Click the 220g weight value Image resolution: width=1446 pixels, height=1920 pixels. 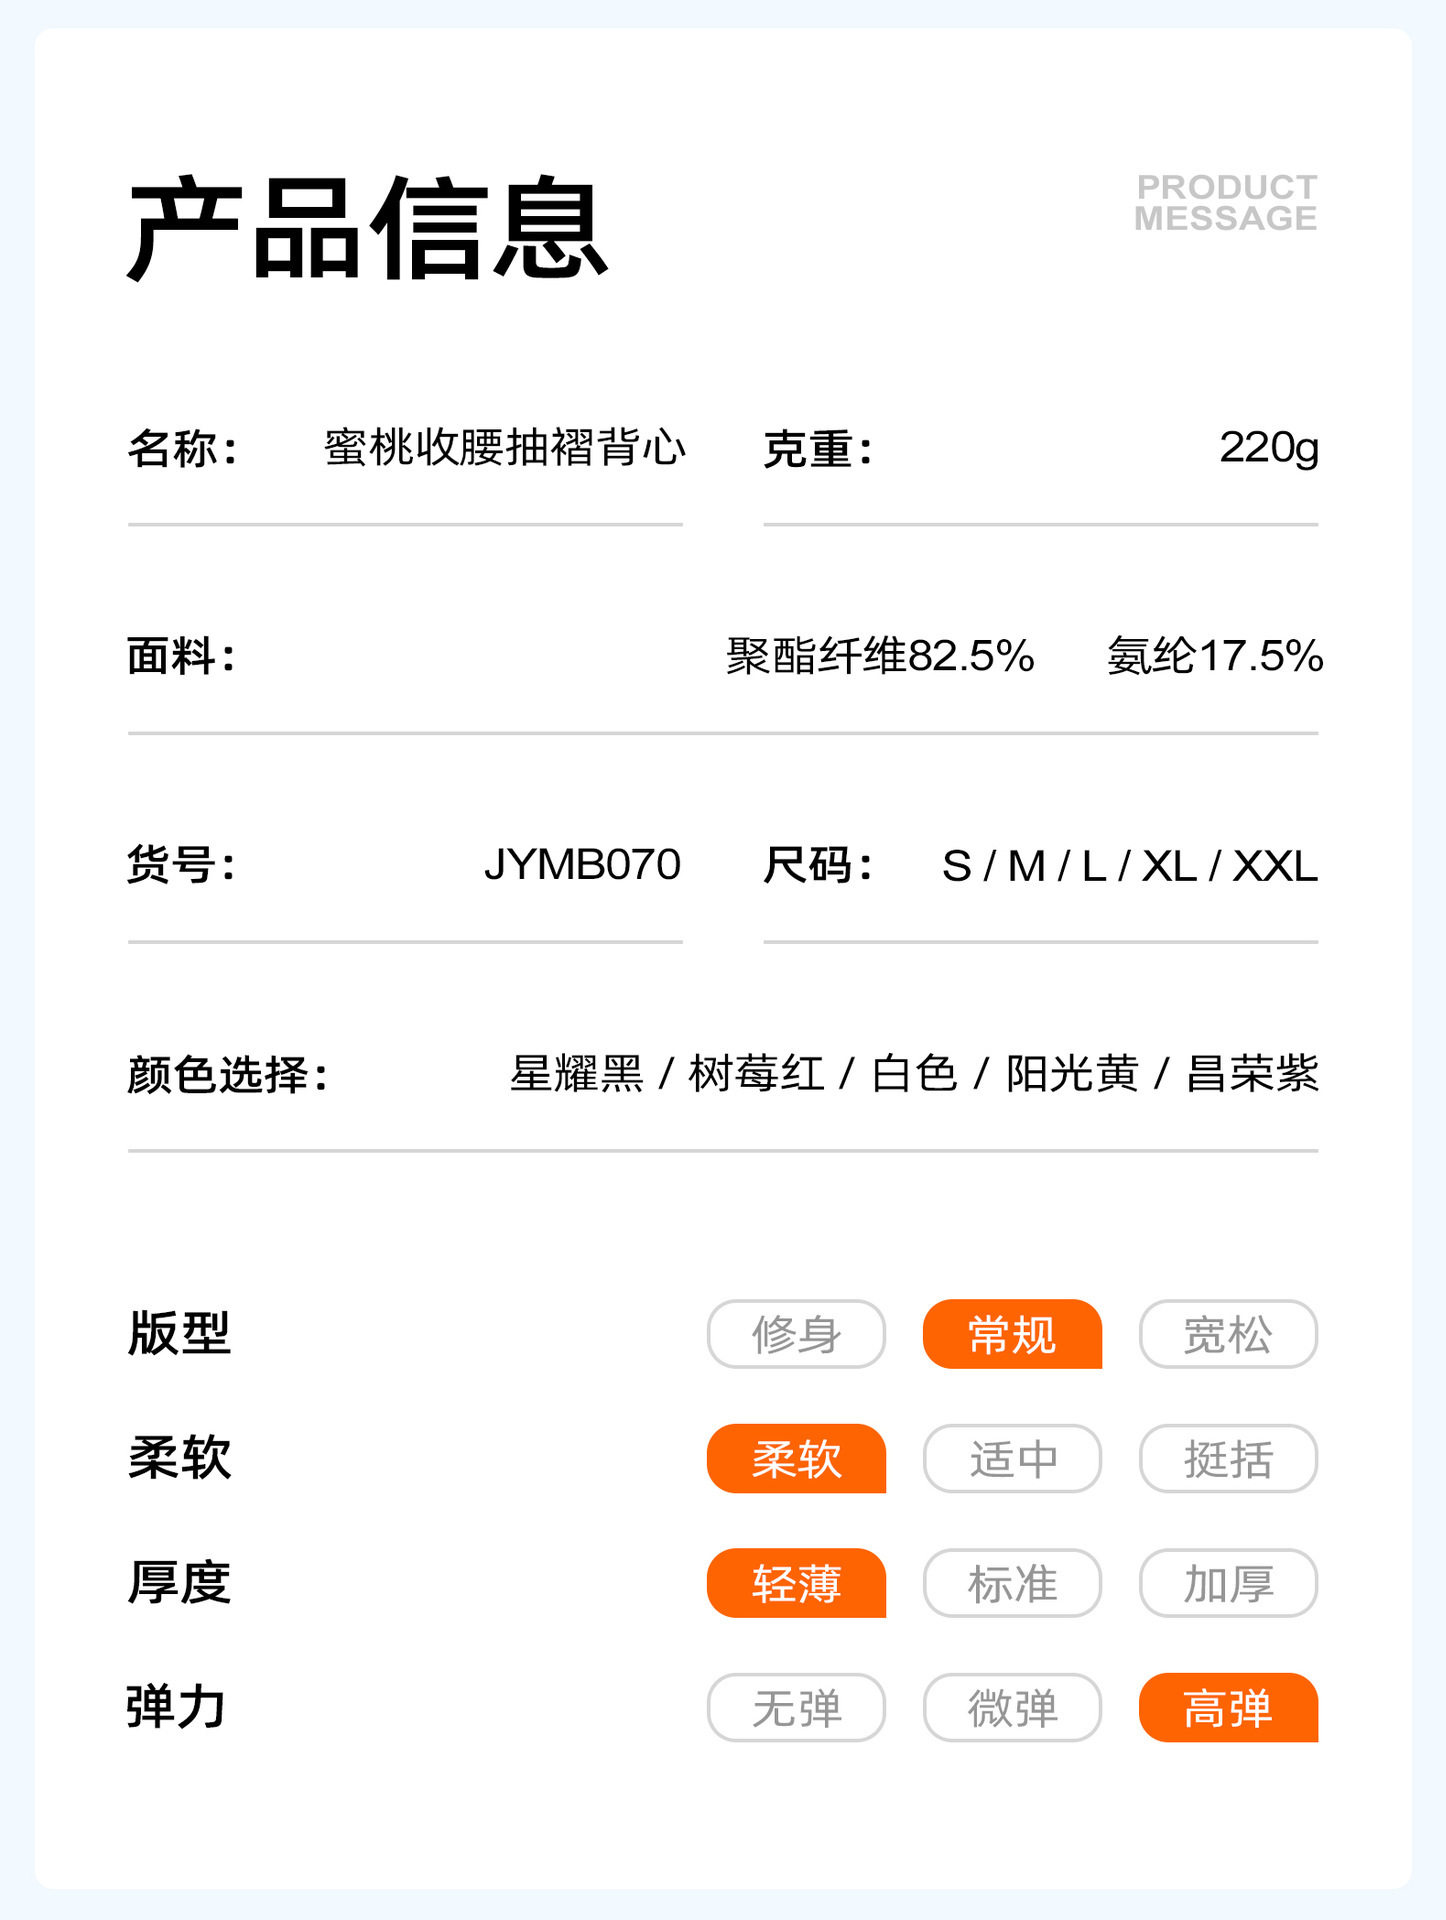(1268, 448)
